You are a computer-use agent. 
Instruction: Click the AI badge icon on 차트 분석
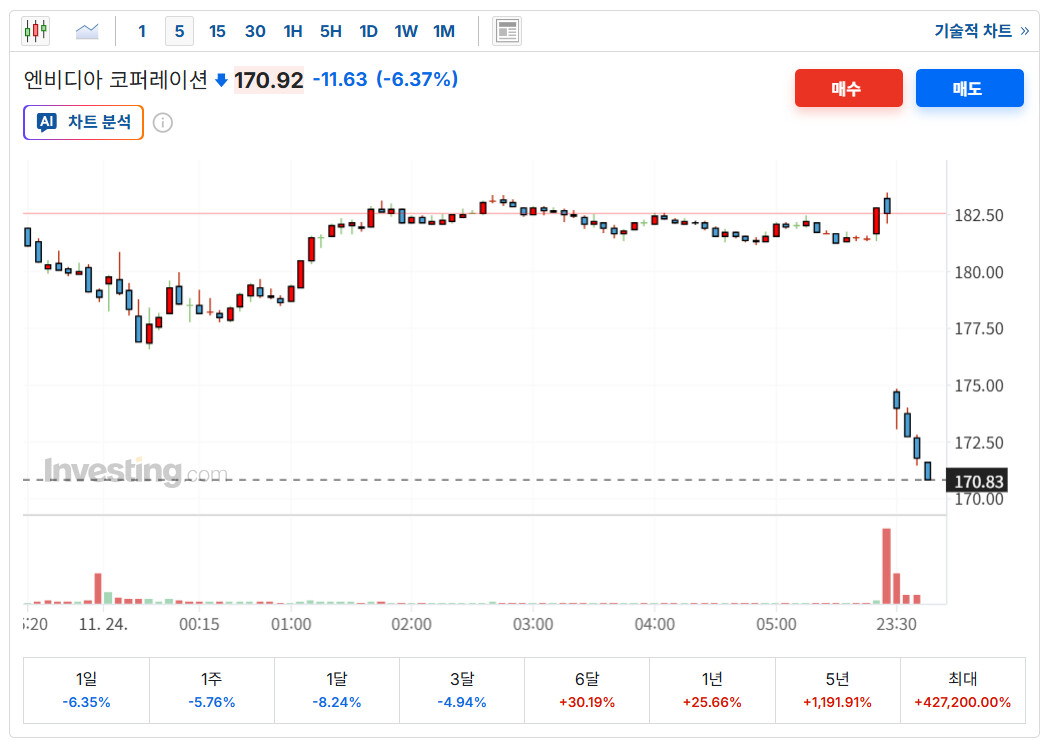tap(47, 122)
